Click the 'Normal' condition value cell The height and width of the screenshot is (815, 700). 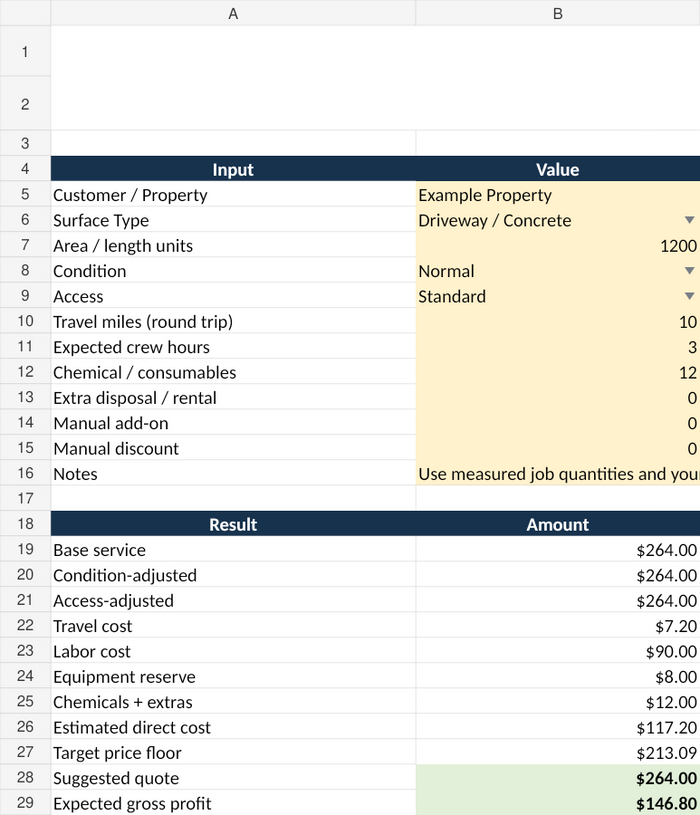pos(558,271)
